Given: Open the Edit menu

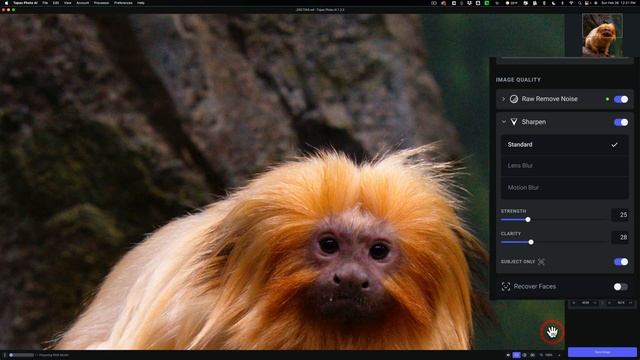Looking at the screenshot, I should tap(56, 3).
